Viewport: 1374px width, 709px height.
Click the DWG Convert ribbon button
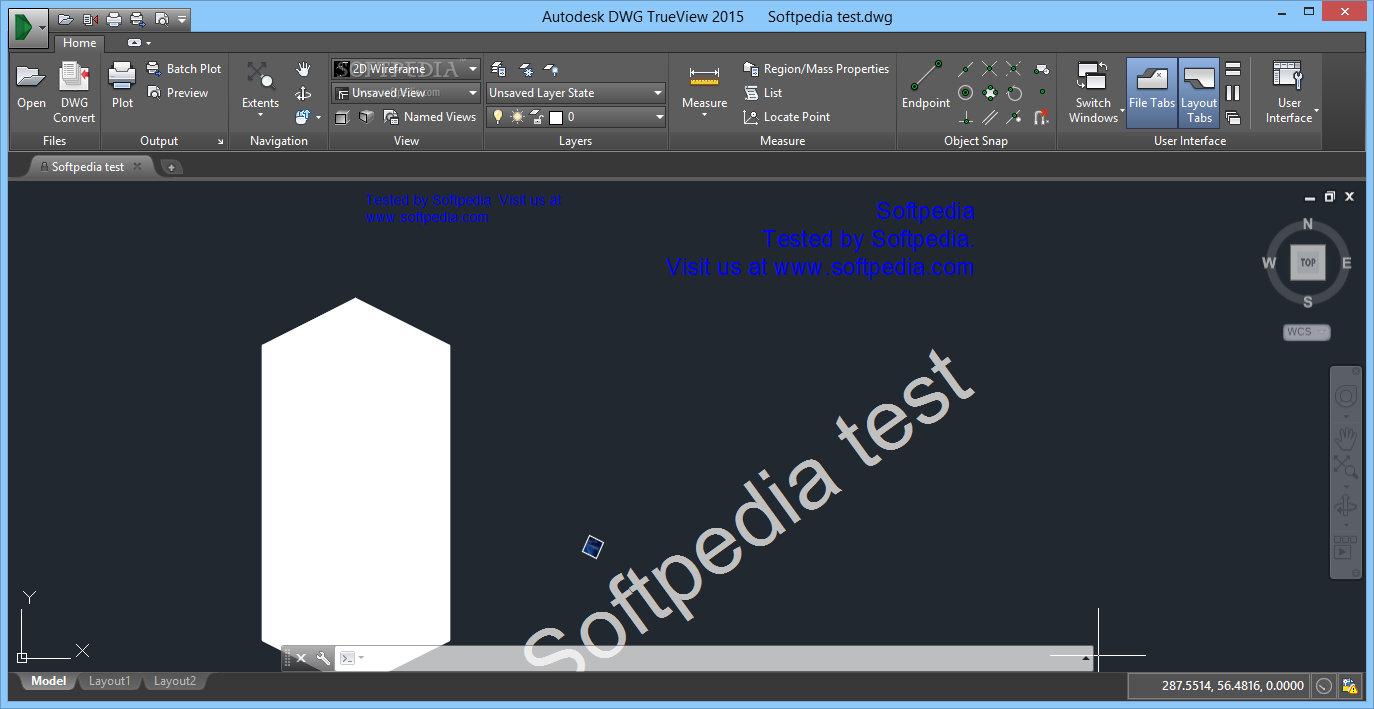coord(74,92)
